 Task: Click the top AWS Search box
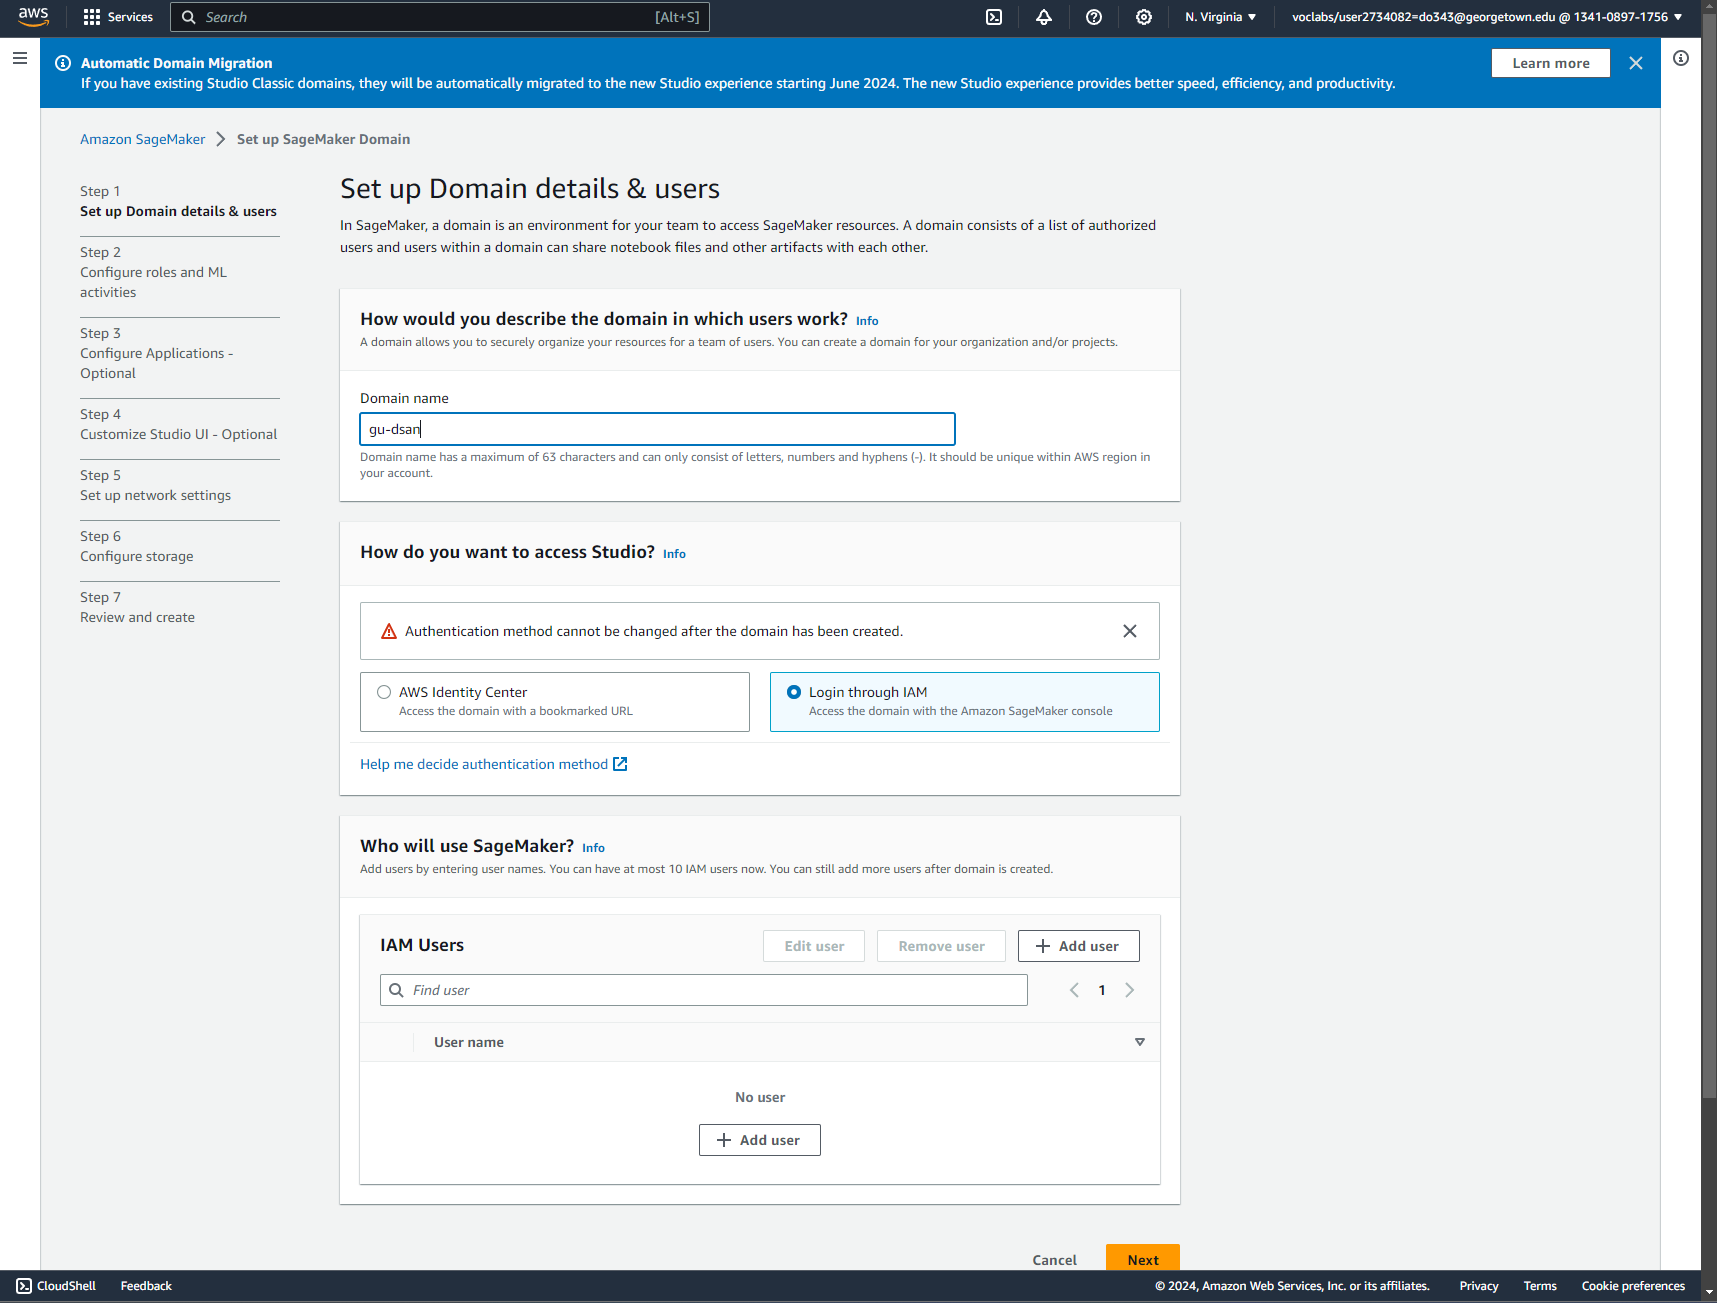tap(440, 17)
